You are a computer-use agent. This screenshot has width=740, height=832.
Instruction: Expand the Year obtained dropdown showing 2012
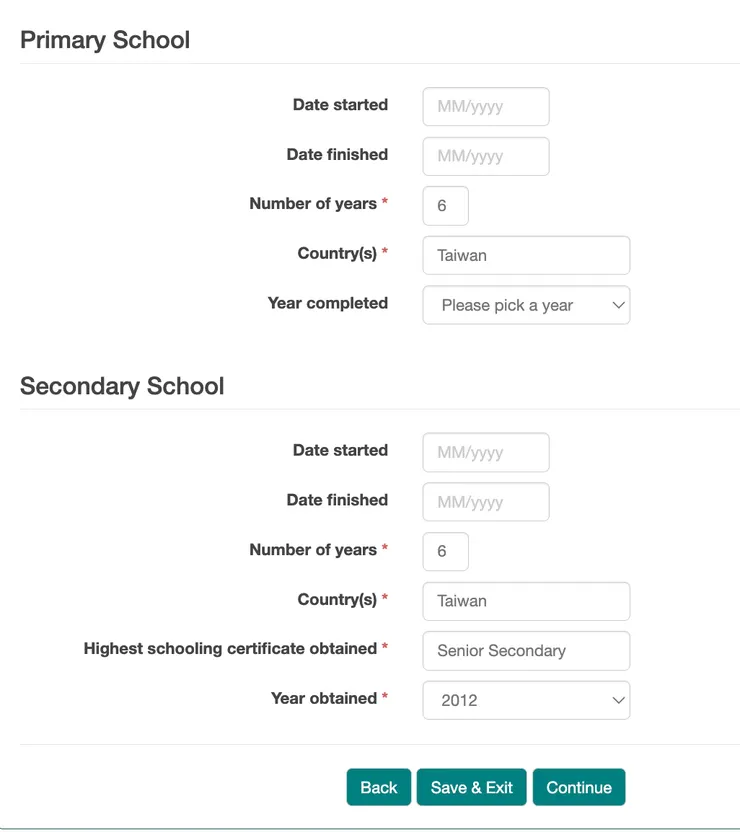[526, 700]
